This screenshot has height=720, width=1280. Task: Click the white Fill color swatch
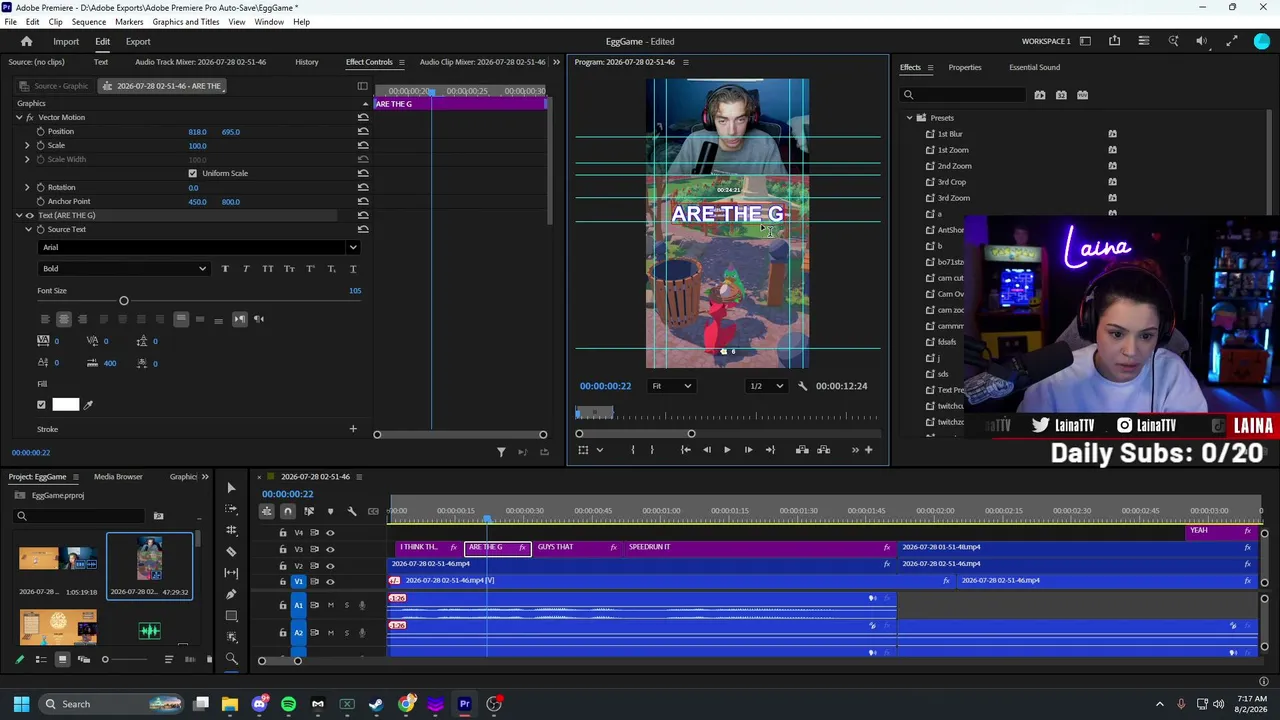click(x=65, y=404)
